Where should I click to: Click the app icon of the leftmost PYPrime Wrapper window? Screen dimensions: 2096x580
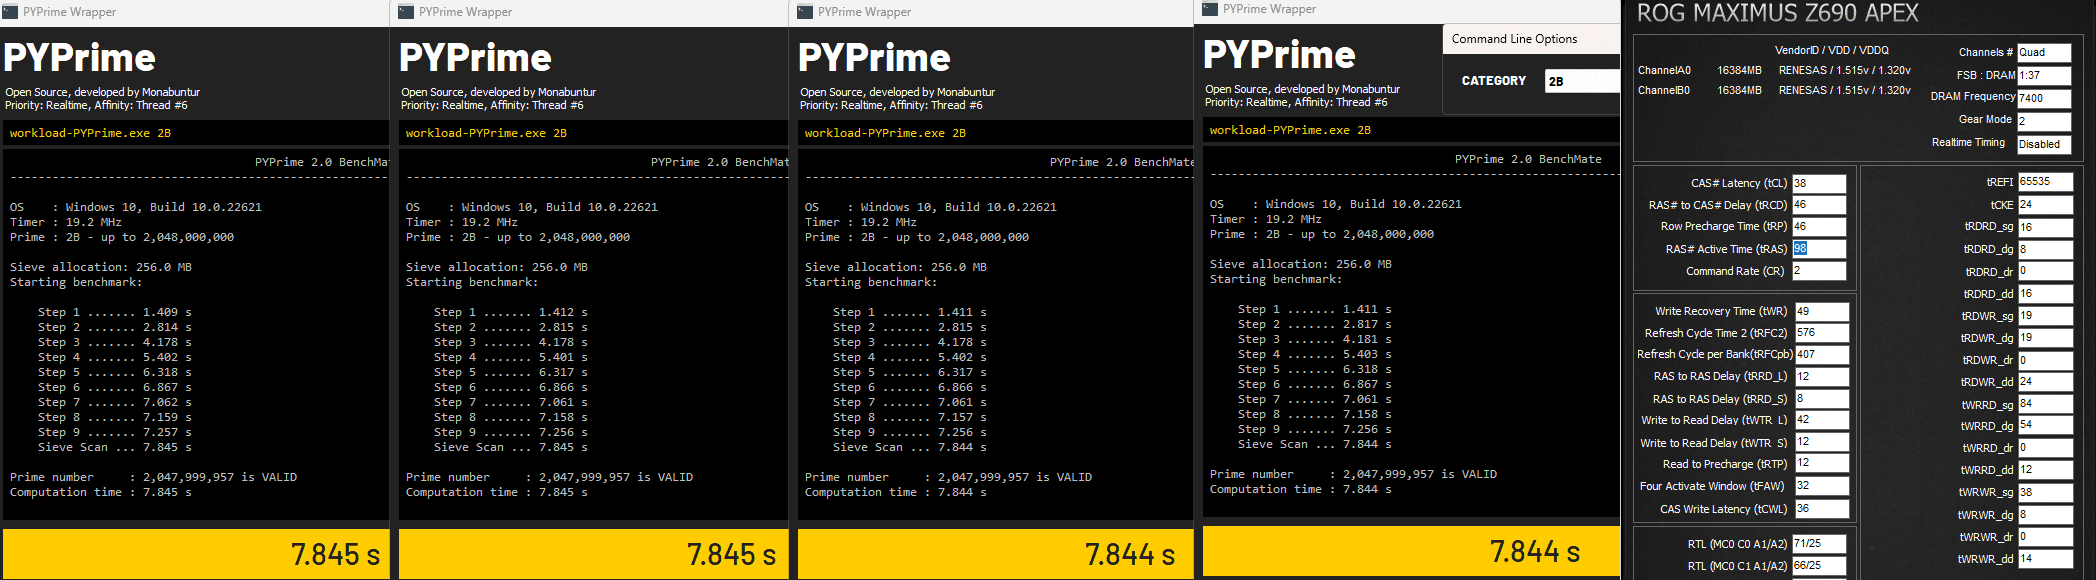pyautogui.click(x=11, y=12)
